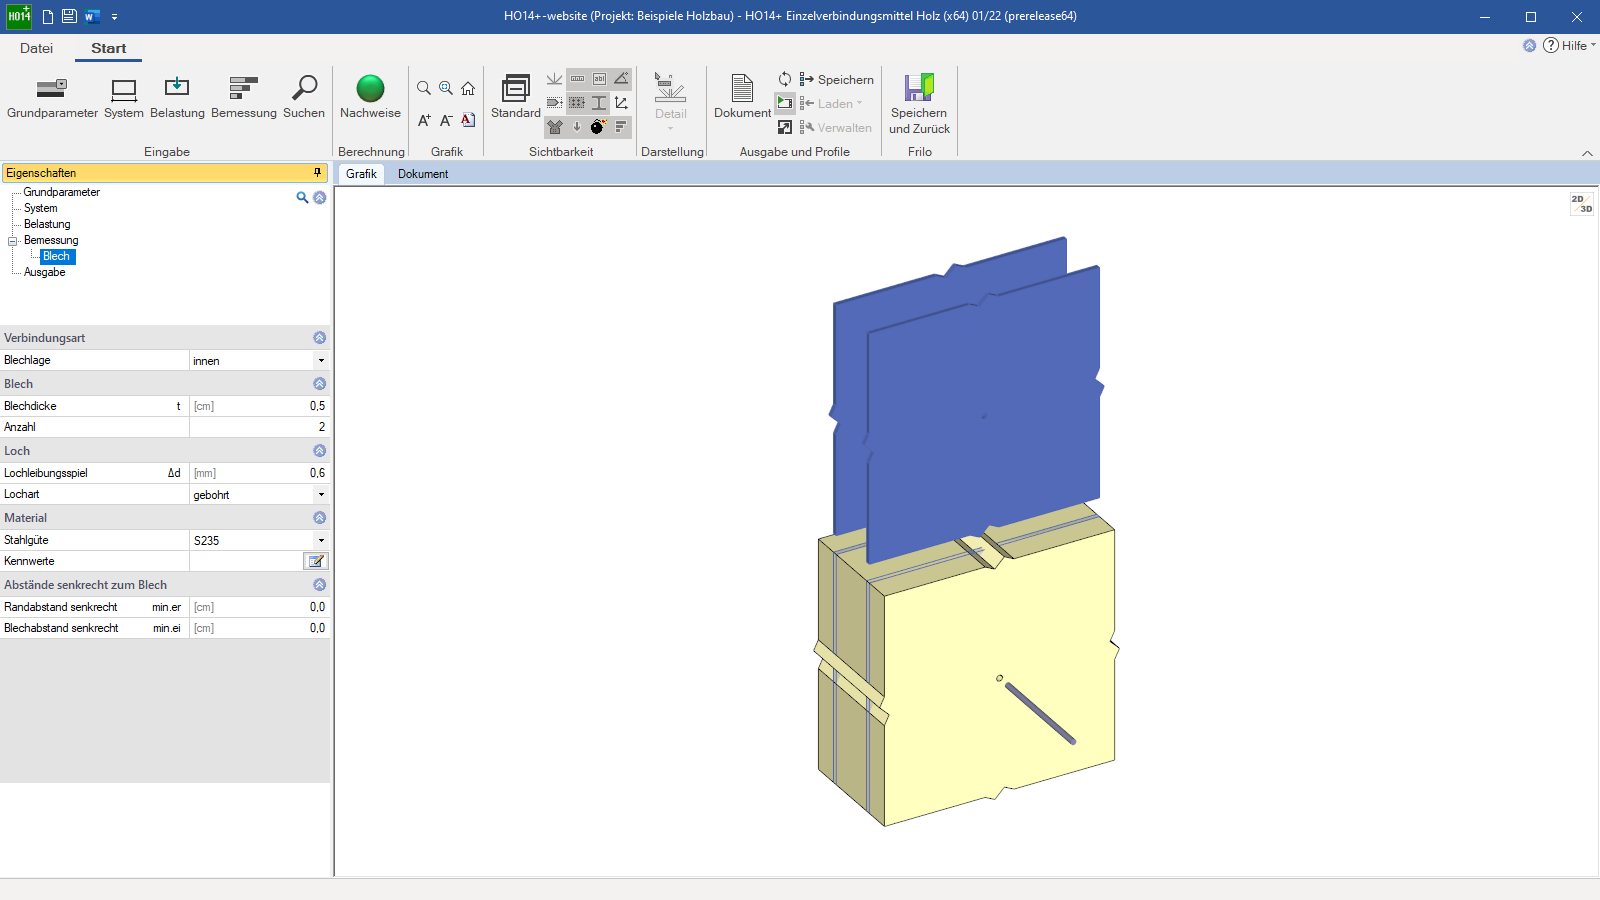1600x900 pixels.
Task: Open the System input ribbon button
Action: [124, 98]
